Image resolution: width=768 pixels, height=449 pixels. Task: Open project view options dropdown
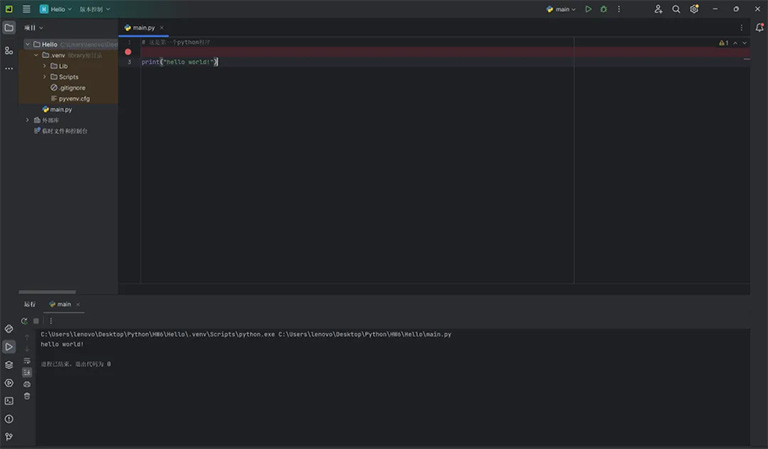[x=33, y=27]
